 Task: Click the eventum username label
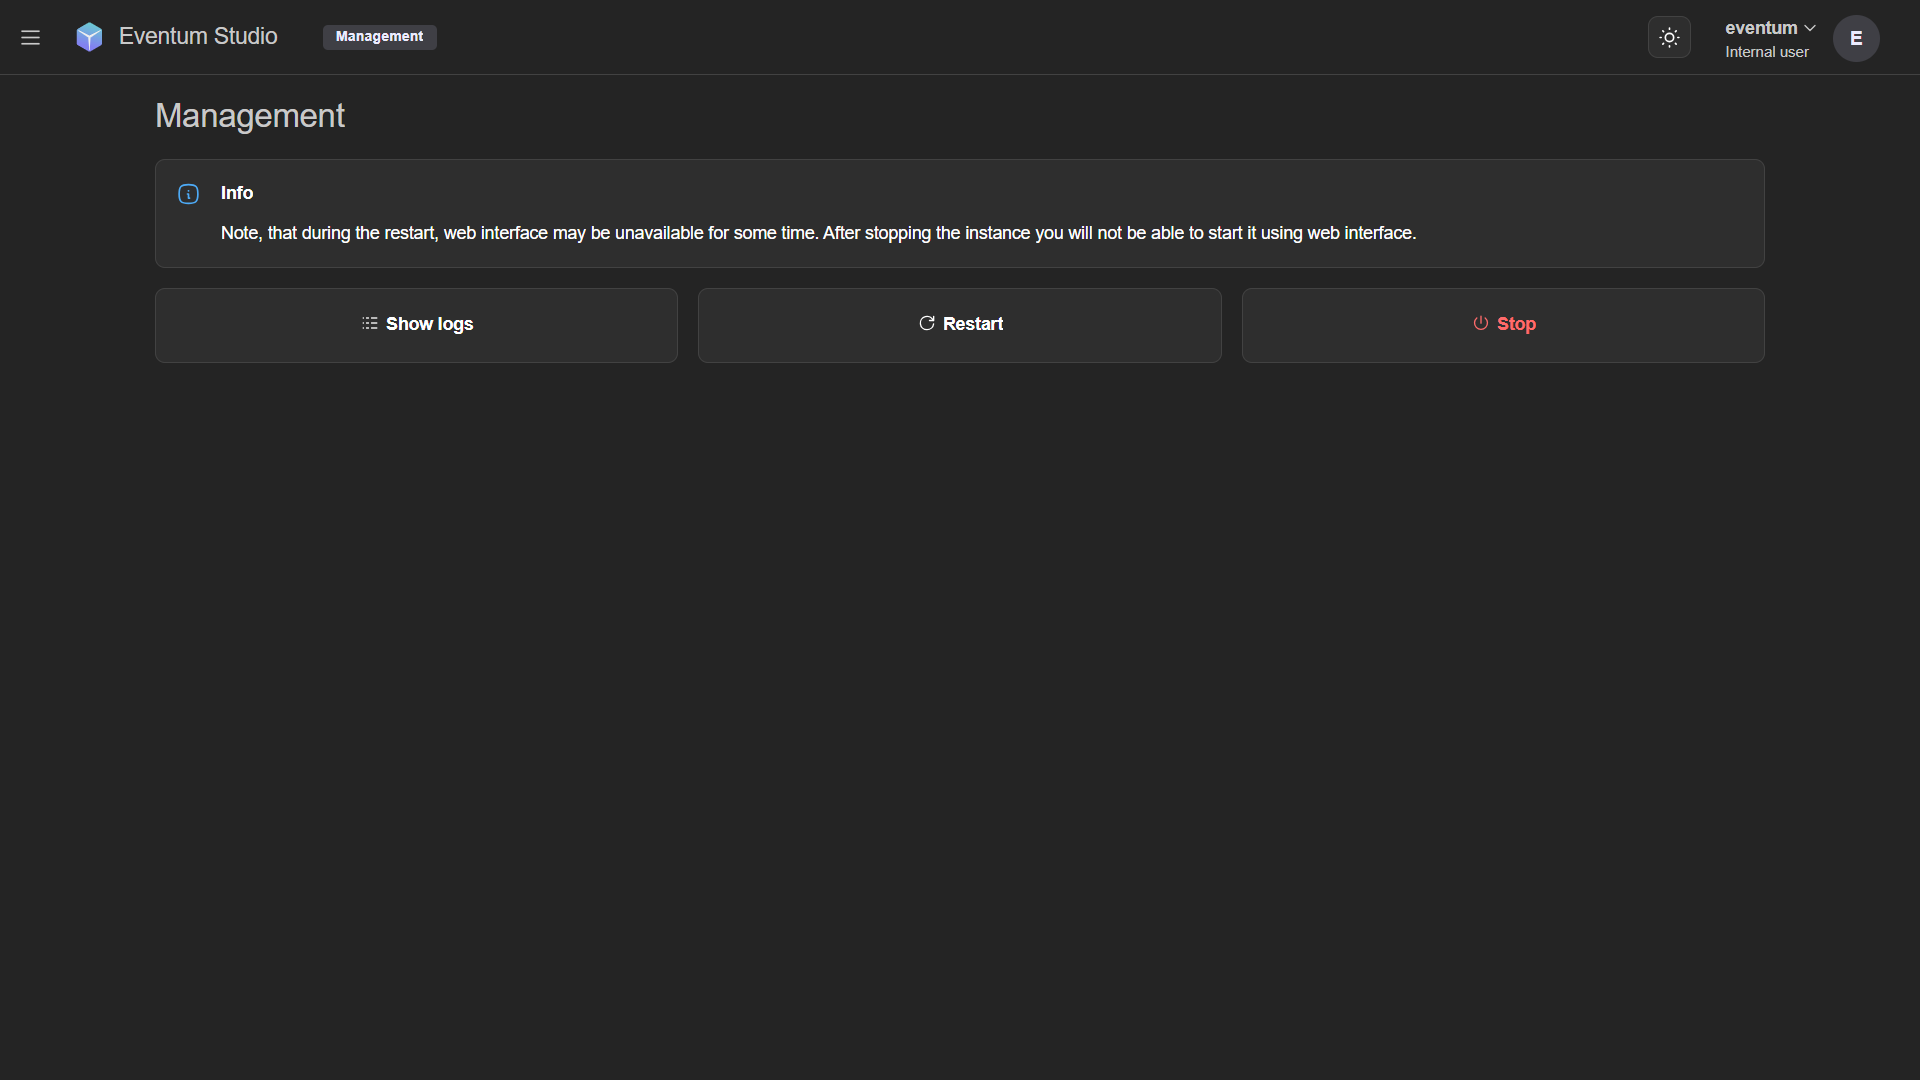coord(1760,28)
